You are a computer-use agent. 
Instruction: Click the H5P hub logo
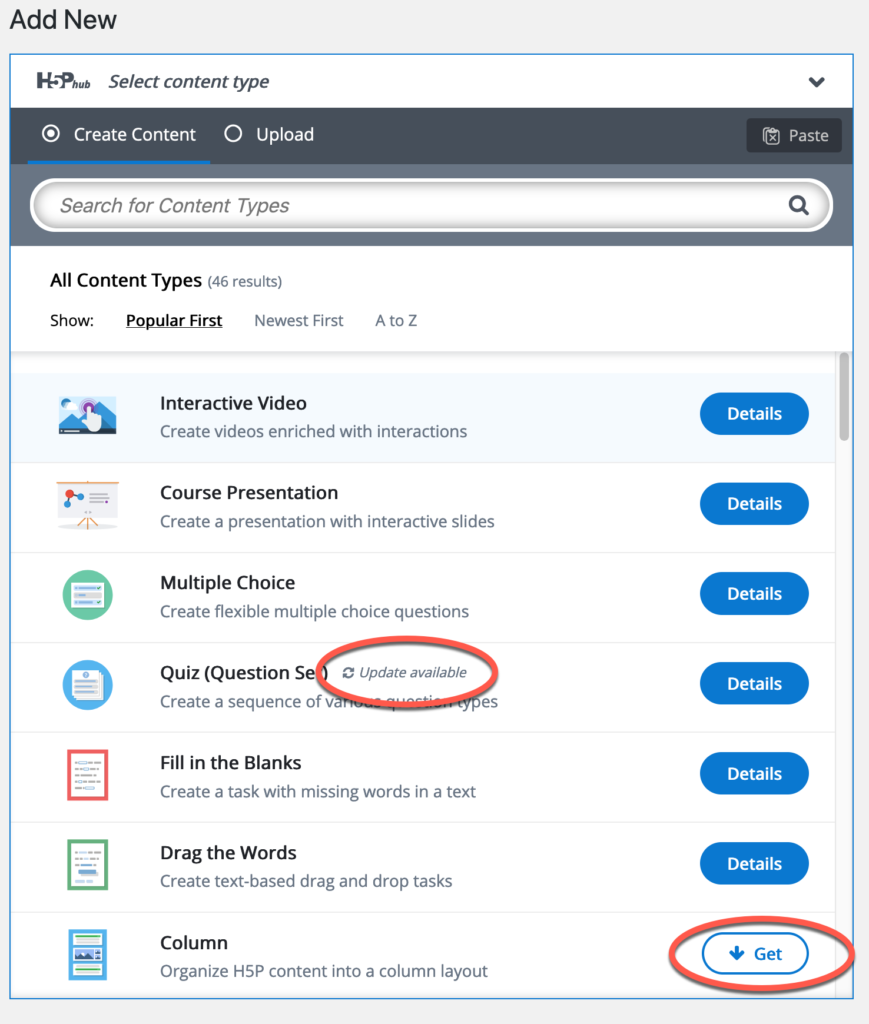point(63,81)
